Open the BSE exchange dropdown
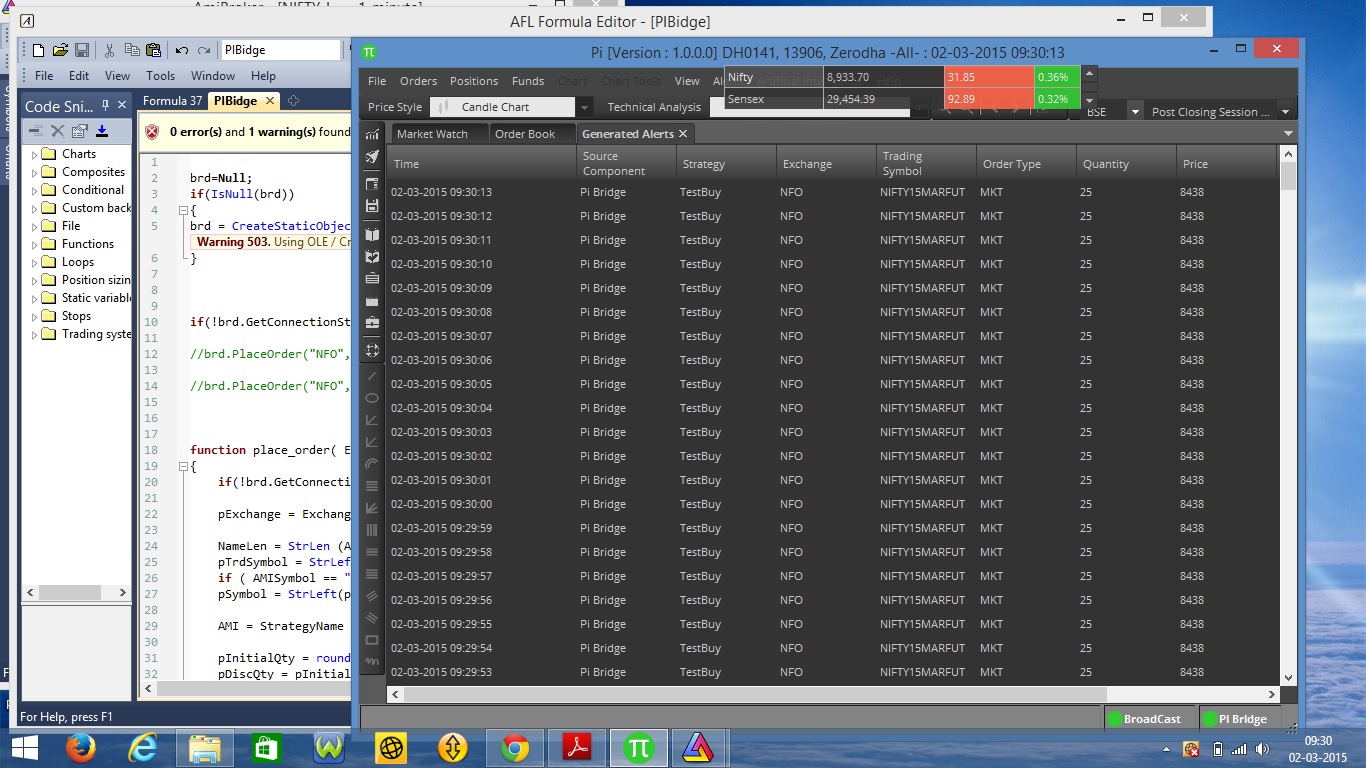 (x=1135, y=112)
